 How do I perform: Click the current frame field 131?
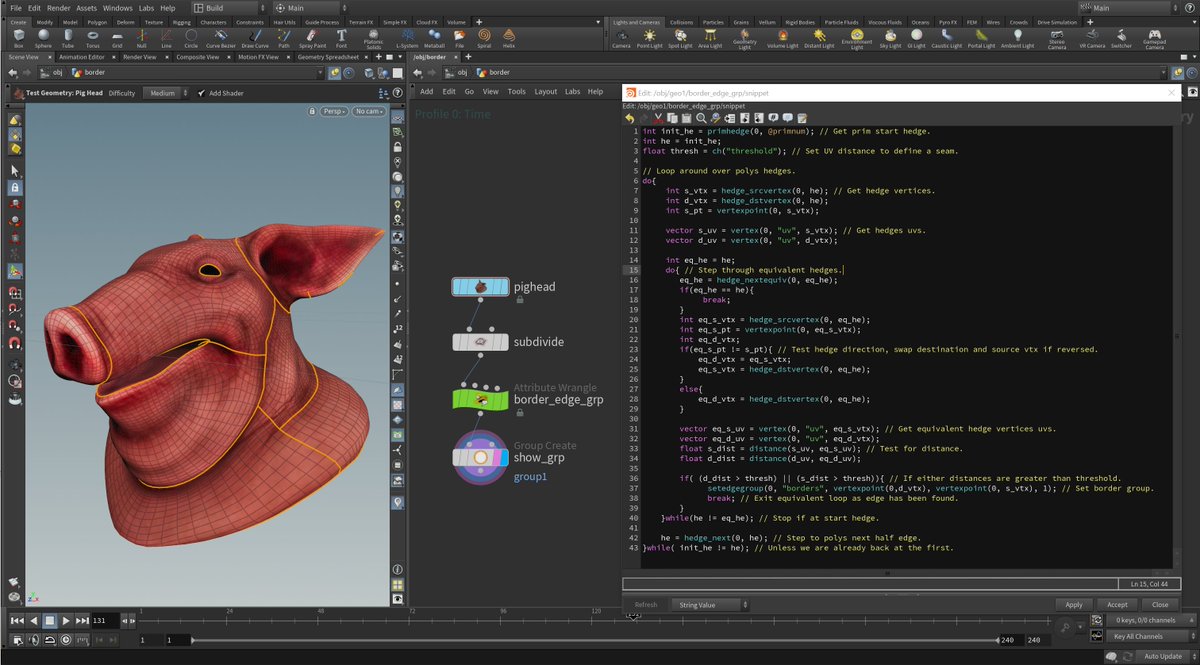[103, 621]
